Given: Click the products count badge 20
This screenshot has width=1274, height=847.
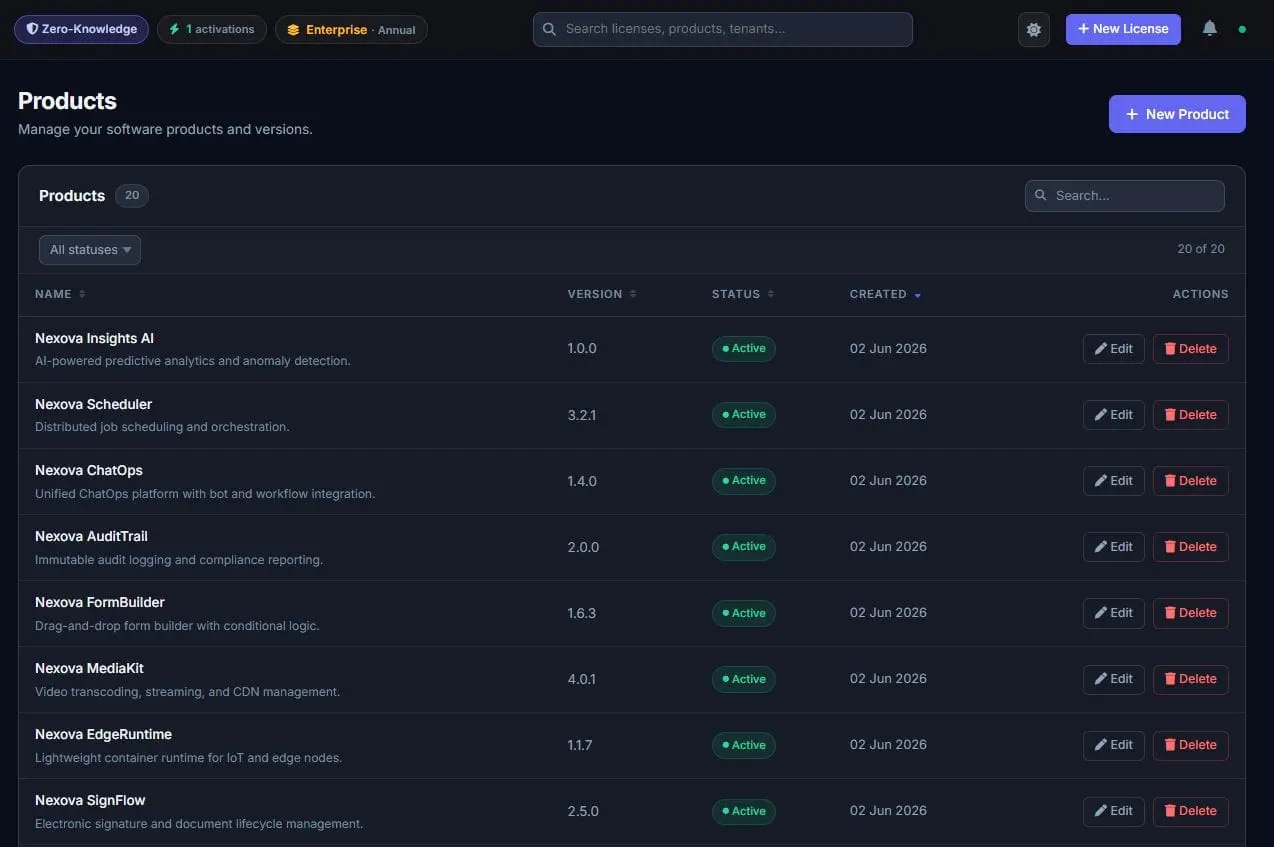Looking at the screenshot, I should click(132, 196).
